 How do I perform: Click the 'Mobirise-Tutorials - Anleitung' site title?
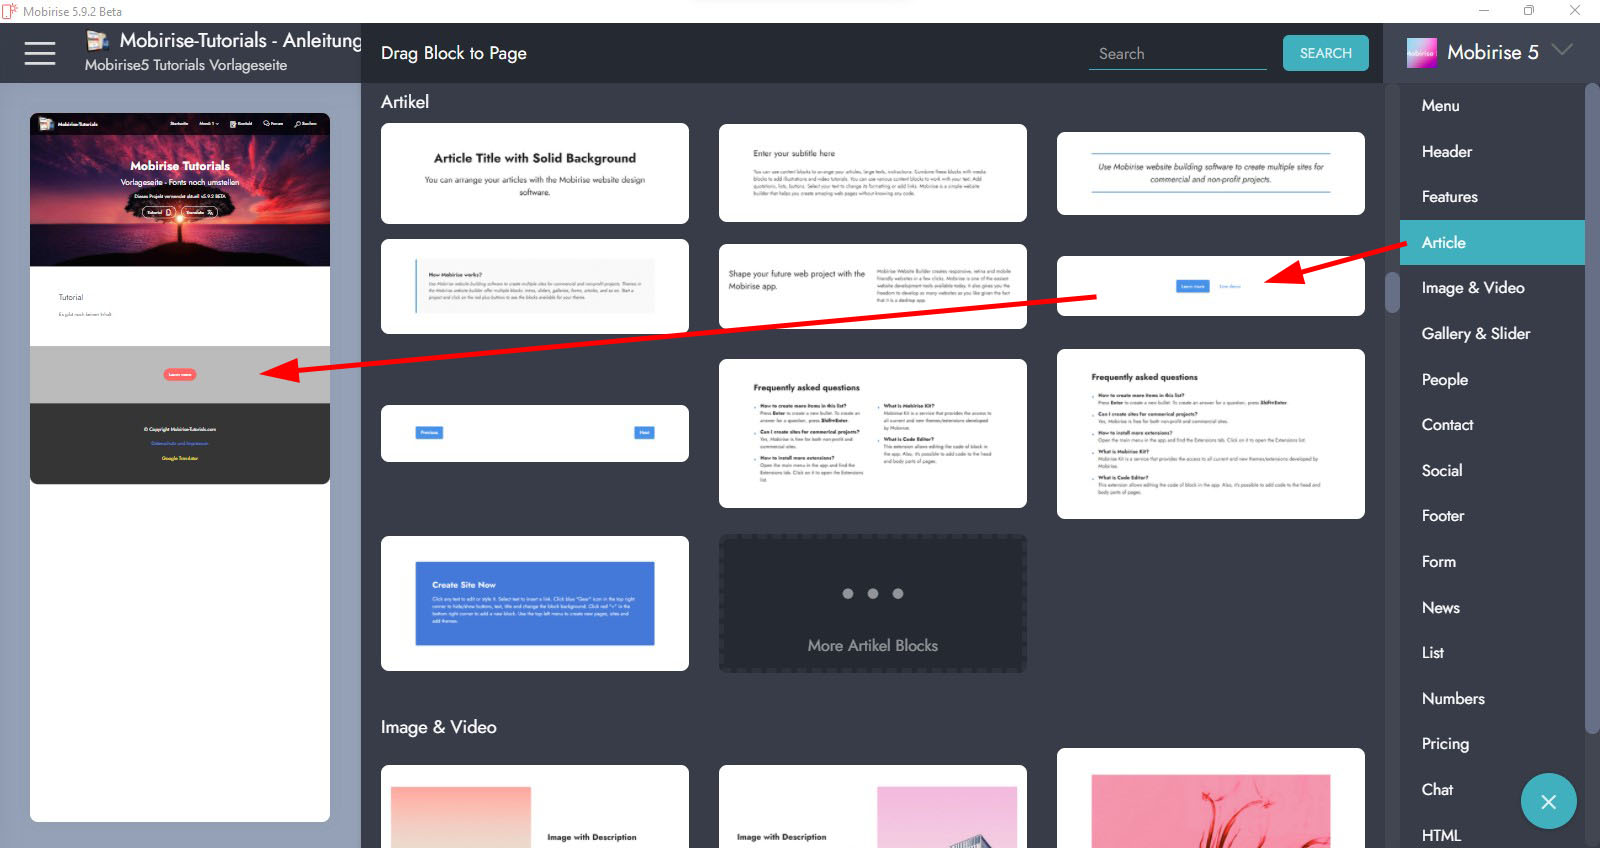tap(241, 40)
